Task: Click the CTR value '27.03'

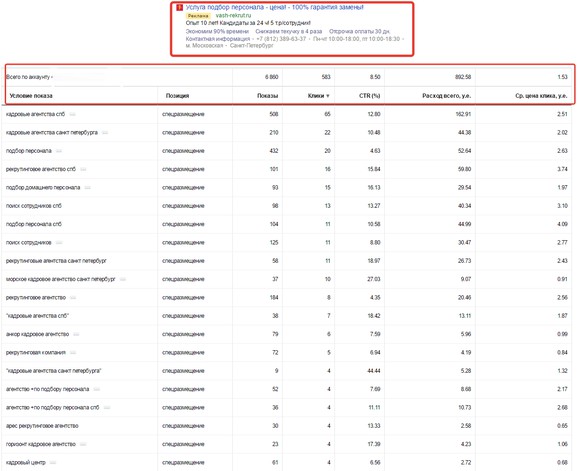Action: 374,279
